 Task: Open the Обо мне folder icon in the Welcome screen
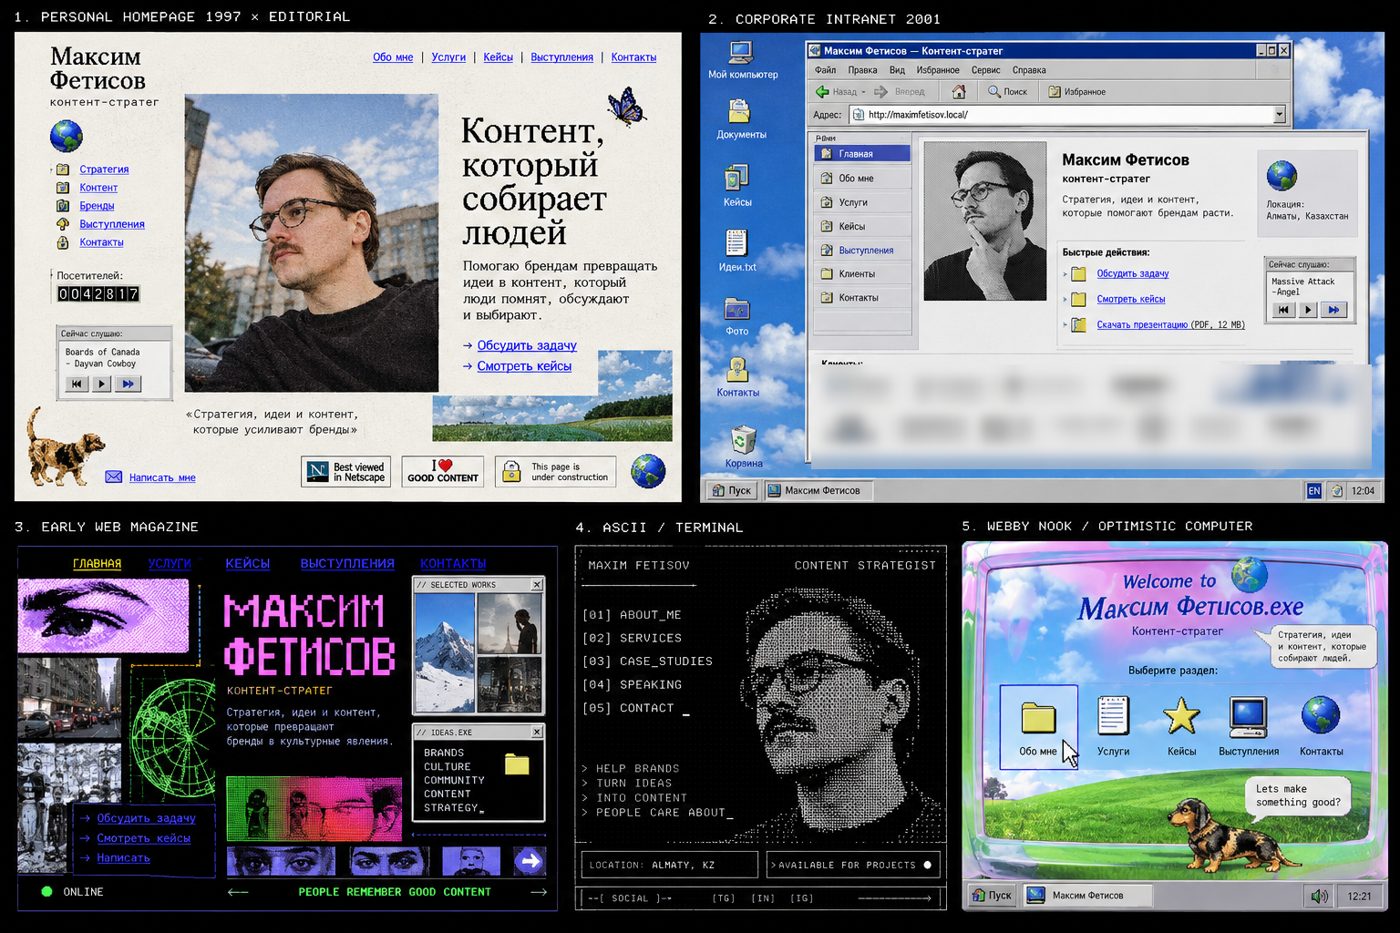point(1038,717)
